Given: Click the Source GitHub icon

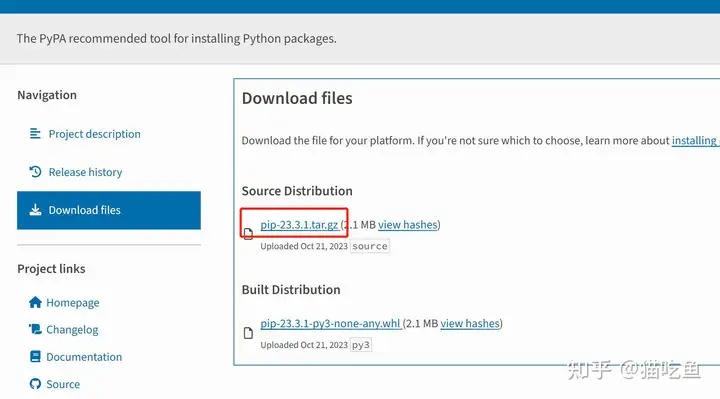Looking at the screenshot, I should 35,384.
